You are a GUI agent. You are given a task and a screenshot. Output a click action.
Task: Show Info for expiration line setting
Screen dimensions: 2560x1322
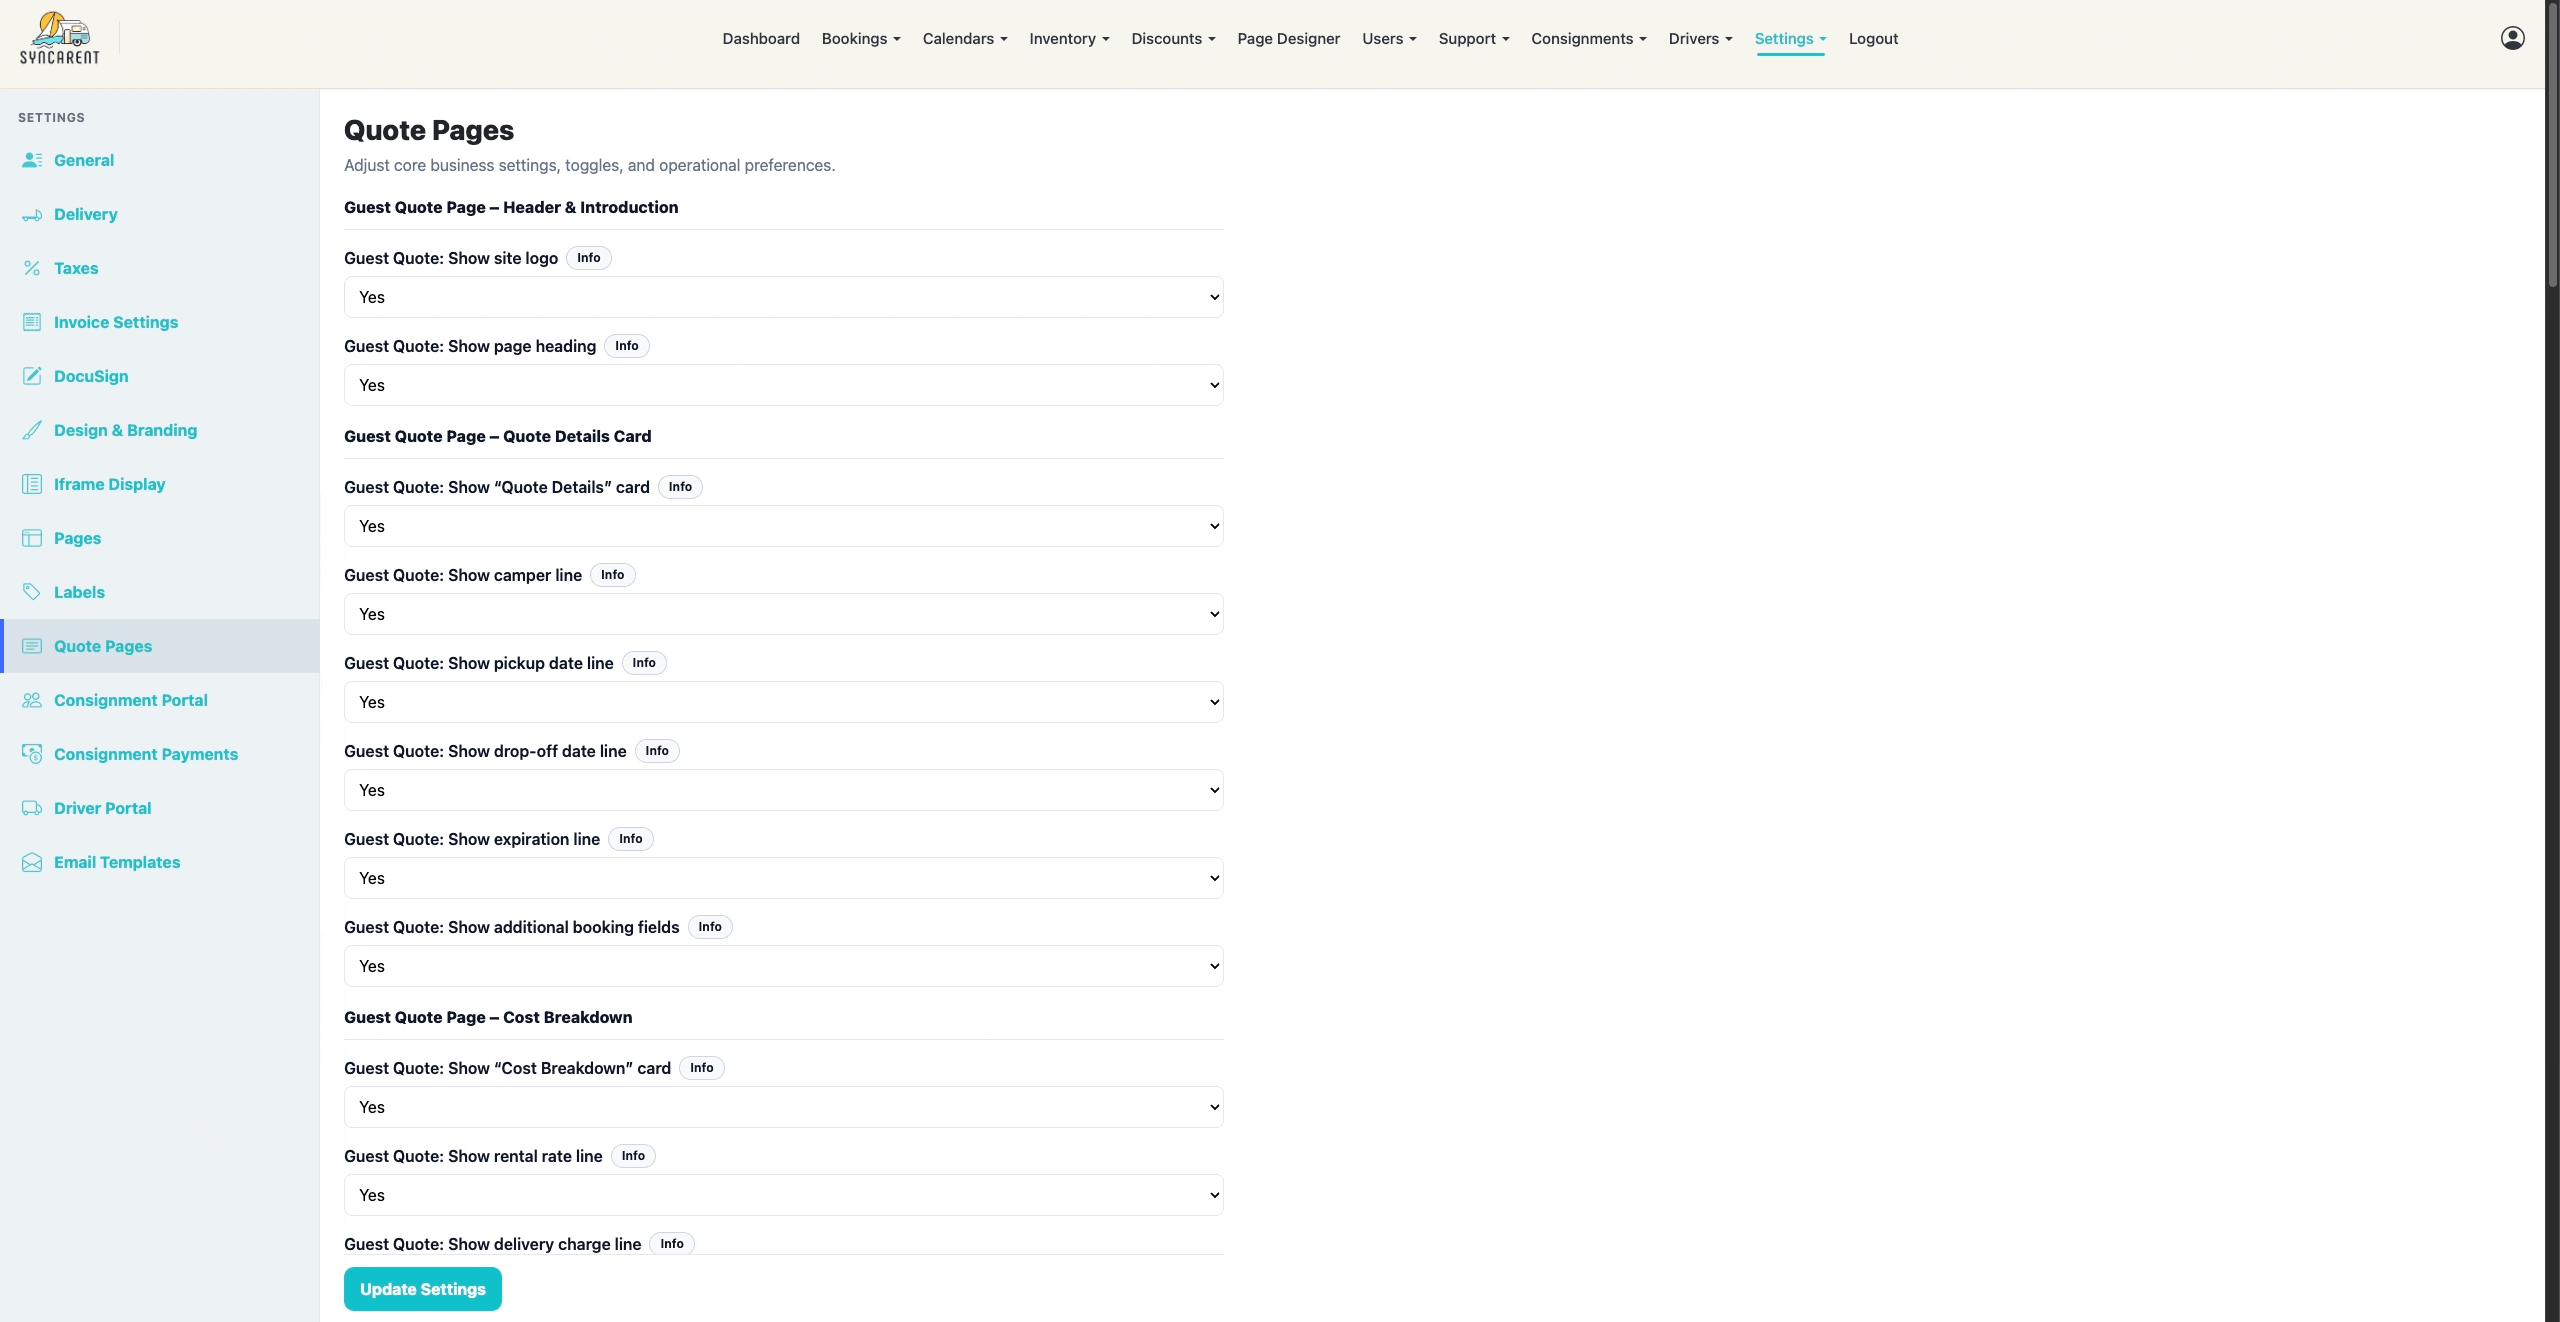click(x=631, y=839)
